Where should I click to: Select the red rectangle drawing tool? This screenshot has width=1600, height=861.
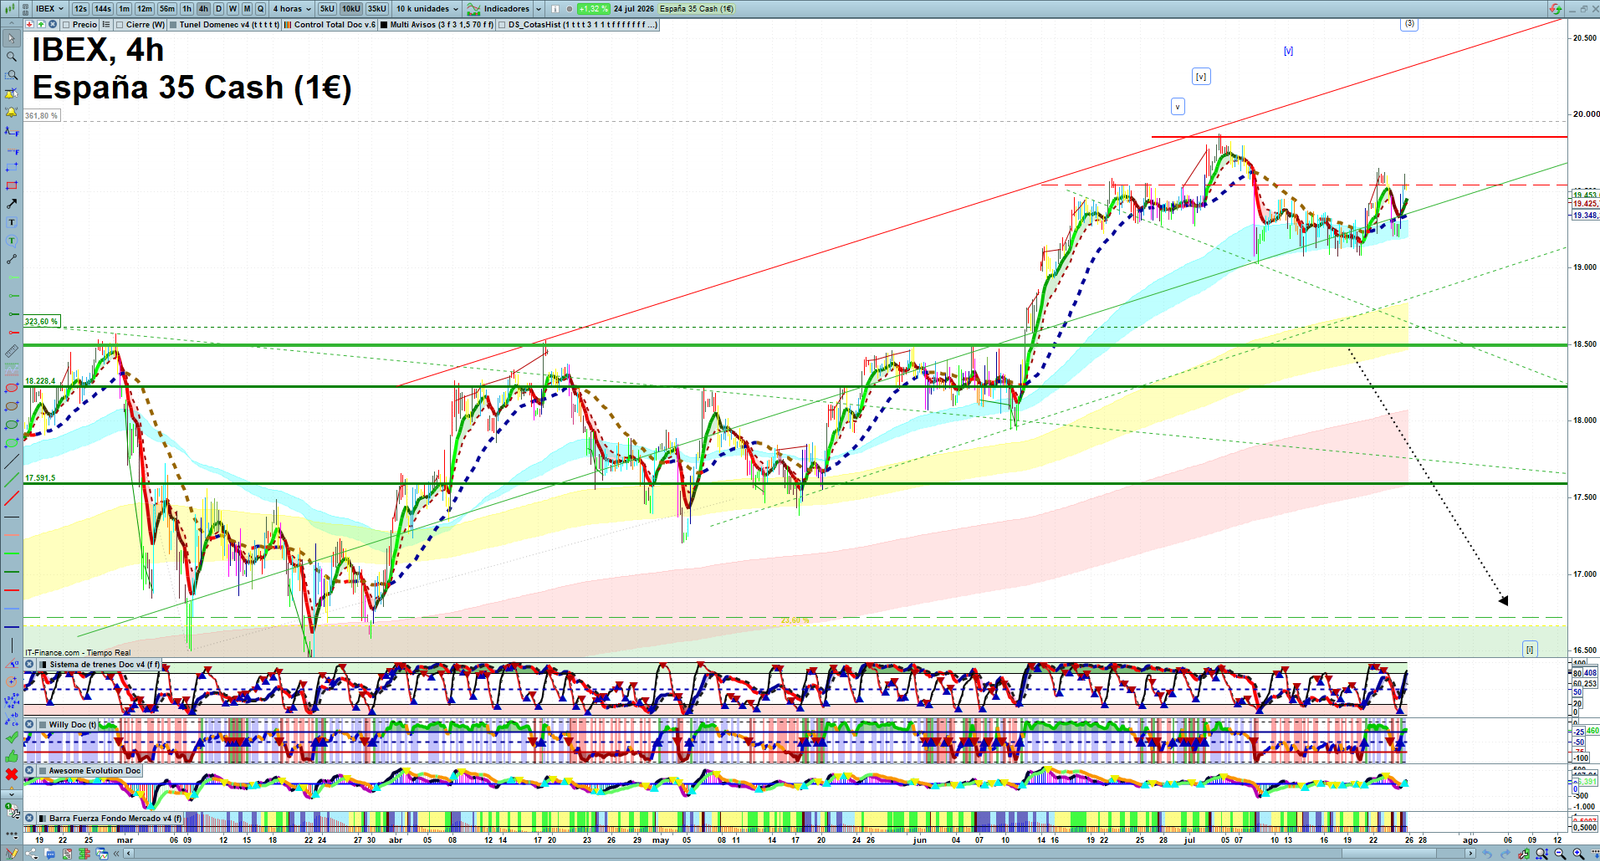tap(12, 185)
